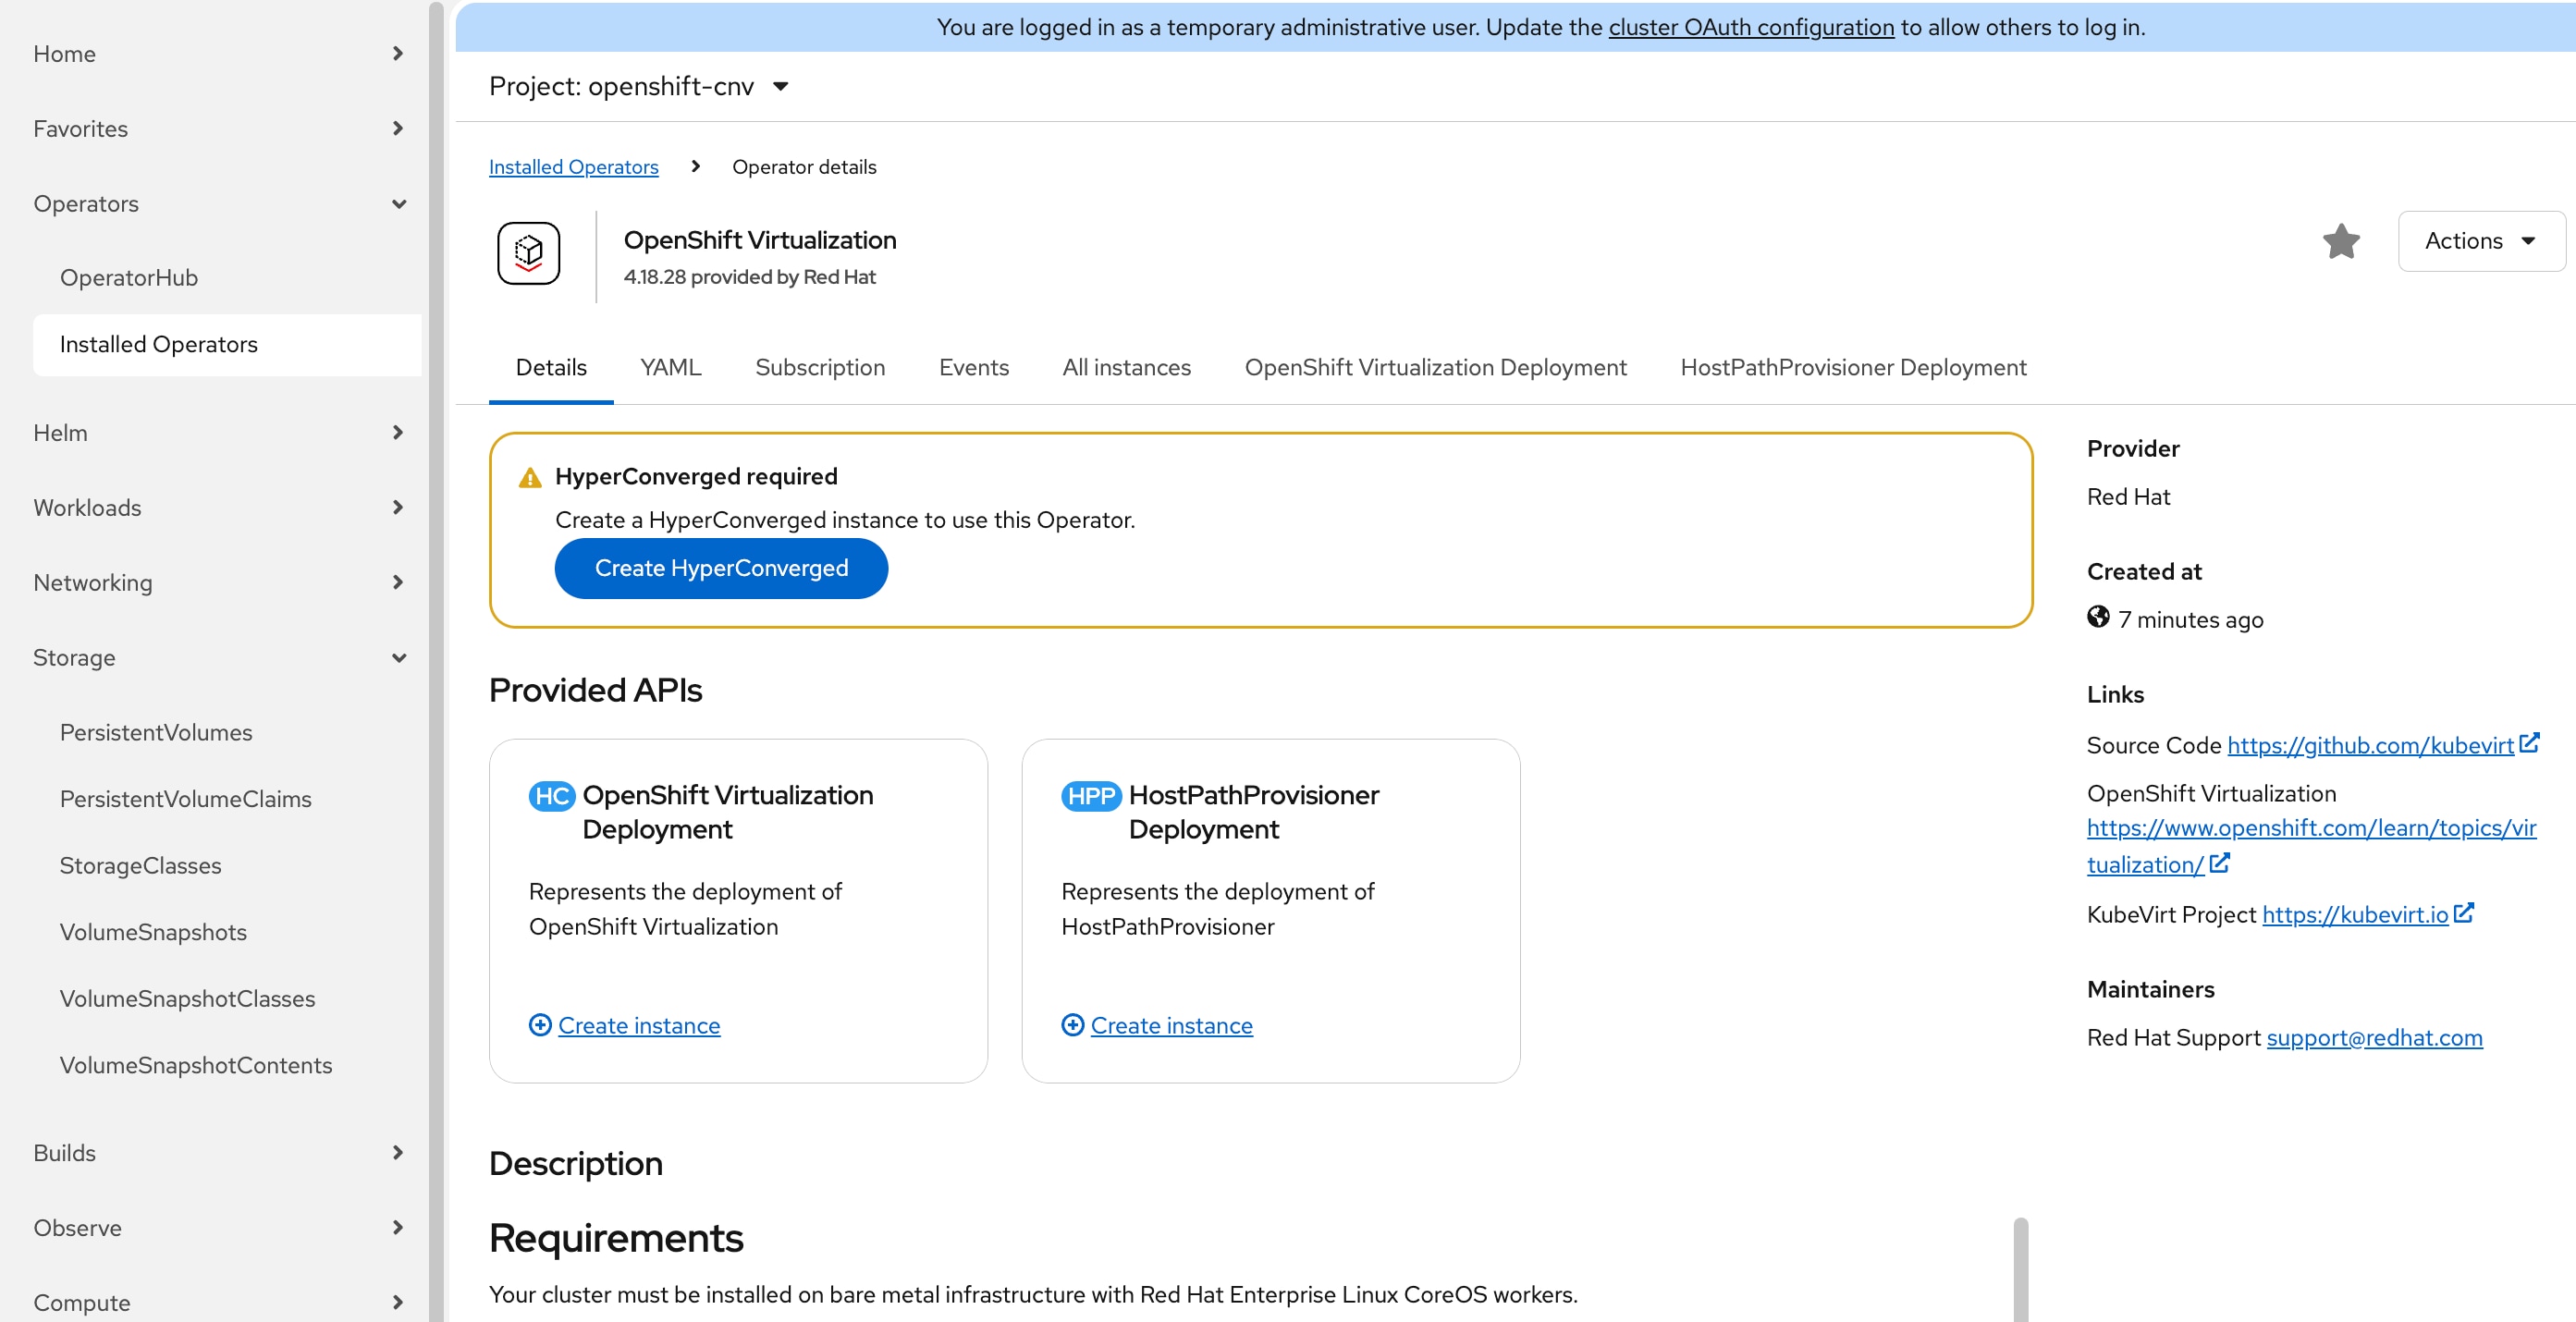Go to OperatorHub in sidebar
2576x1322 pixels.
pos(227,278)
